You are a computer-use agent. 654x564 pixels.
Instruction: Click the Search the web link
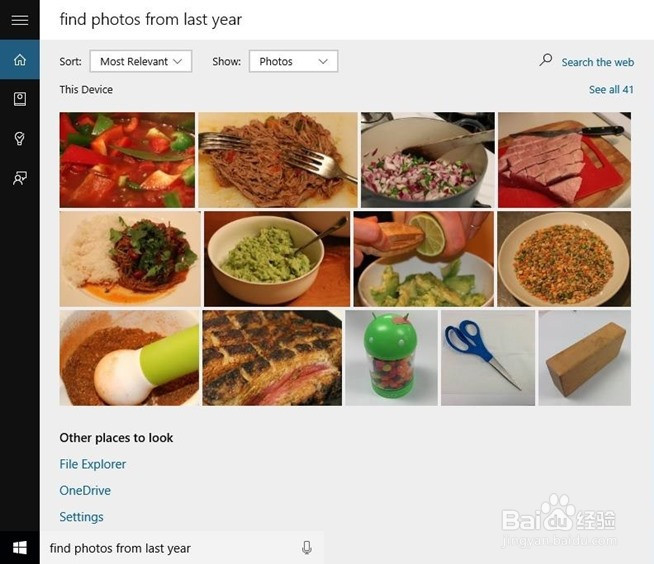coord(597,62)
